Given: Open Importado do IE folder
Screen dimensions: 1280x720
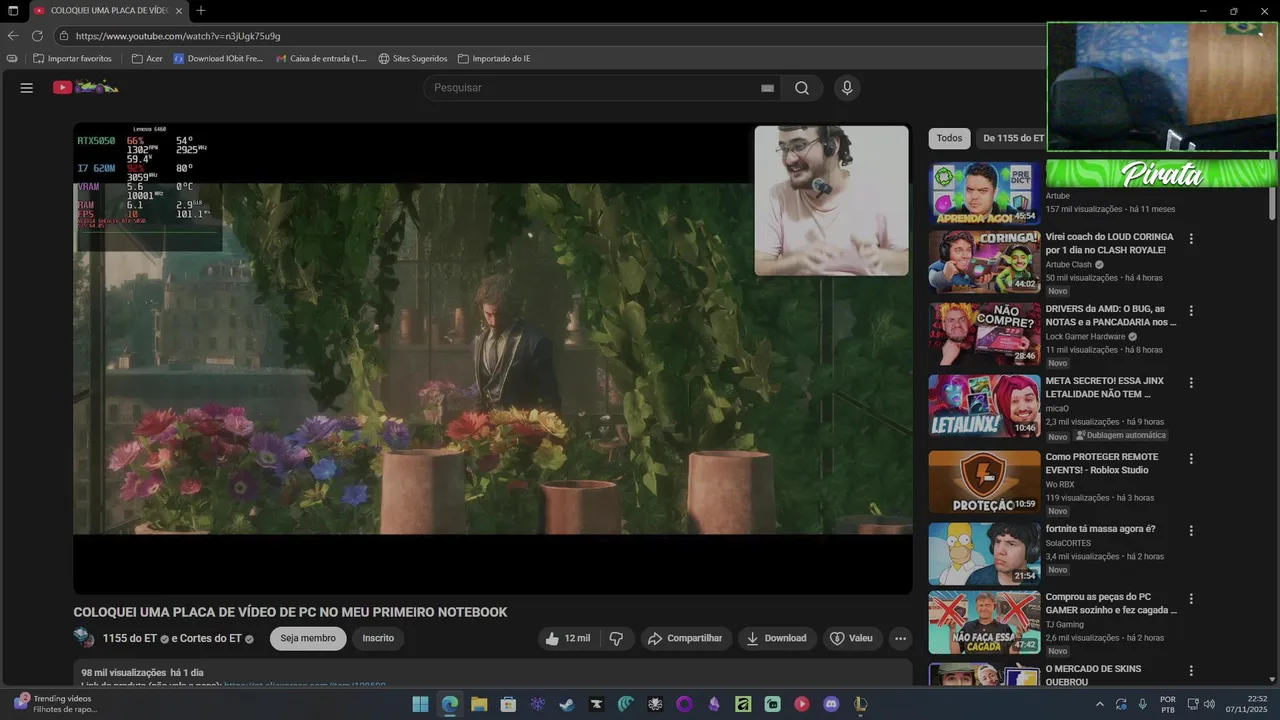Looking at the screenshot, I should pos(494,59).
